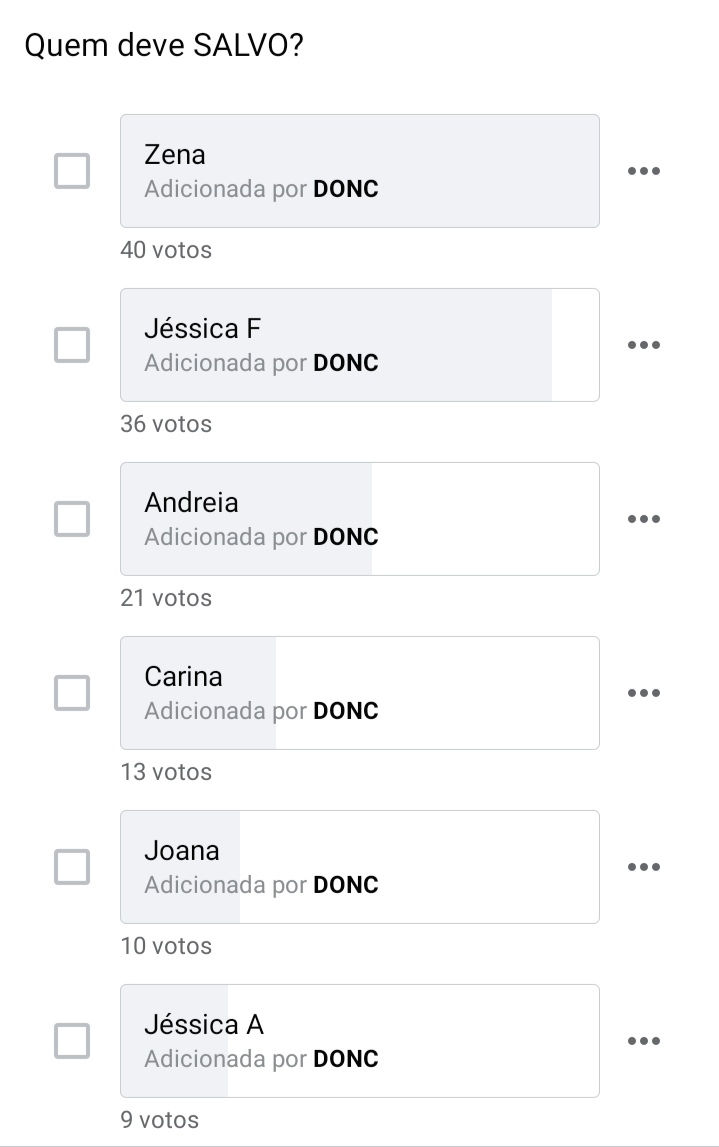Tick the checkbox for Zena

click(x=72, y=171)
